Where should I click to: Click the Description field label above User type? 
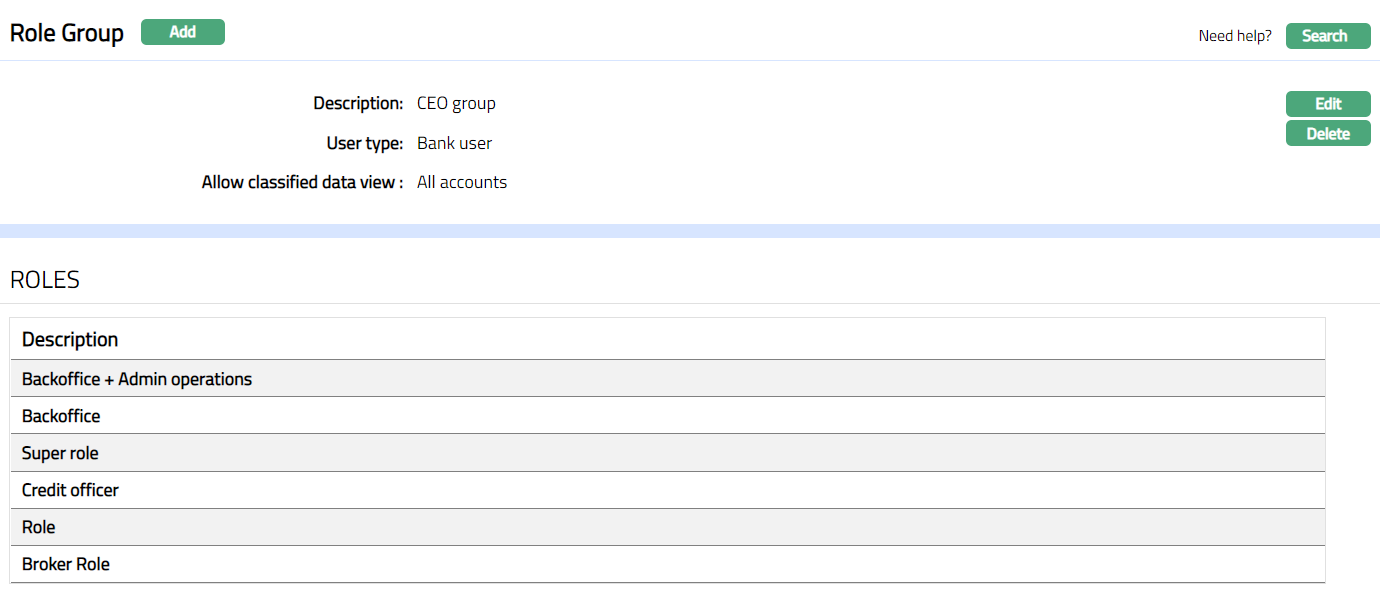358,103
